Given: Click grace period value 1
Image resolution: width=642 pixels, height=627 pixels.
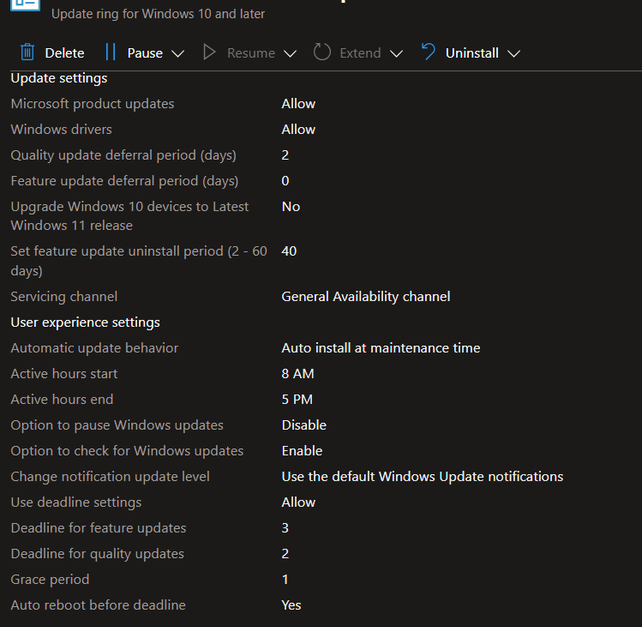Looking at the screenshot, I should 285,580.
